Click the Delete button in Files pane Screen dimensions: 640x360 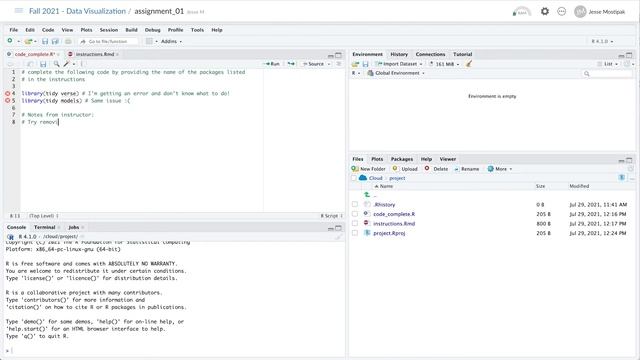[x=436, y=169]
